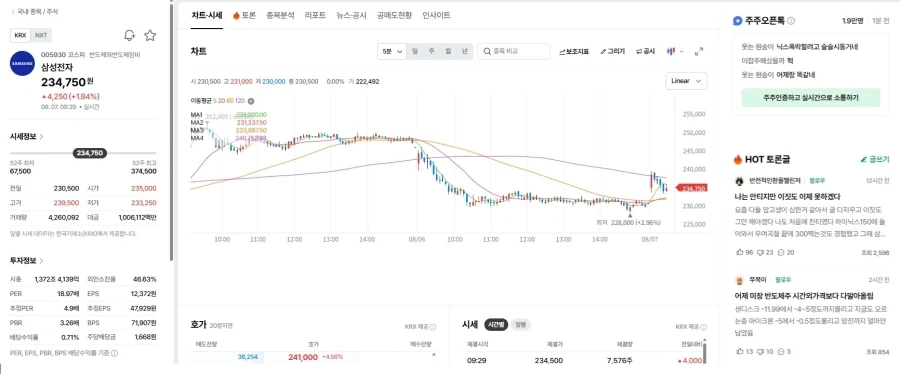Open the 공매도현황 tab
The image size is (900, 374).
[x=394, y=15]
